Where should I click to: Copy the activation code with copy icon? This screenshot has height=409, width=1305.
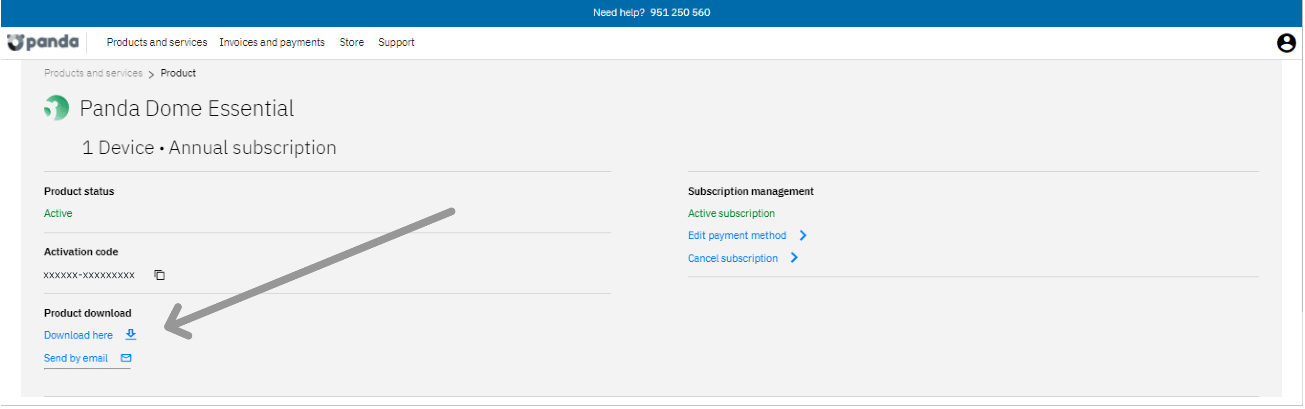pyautogui.click(x=159, y=275)
